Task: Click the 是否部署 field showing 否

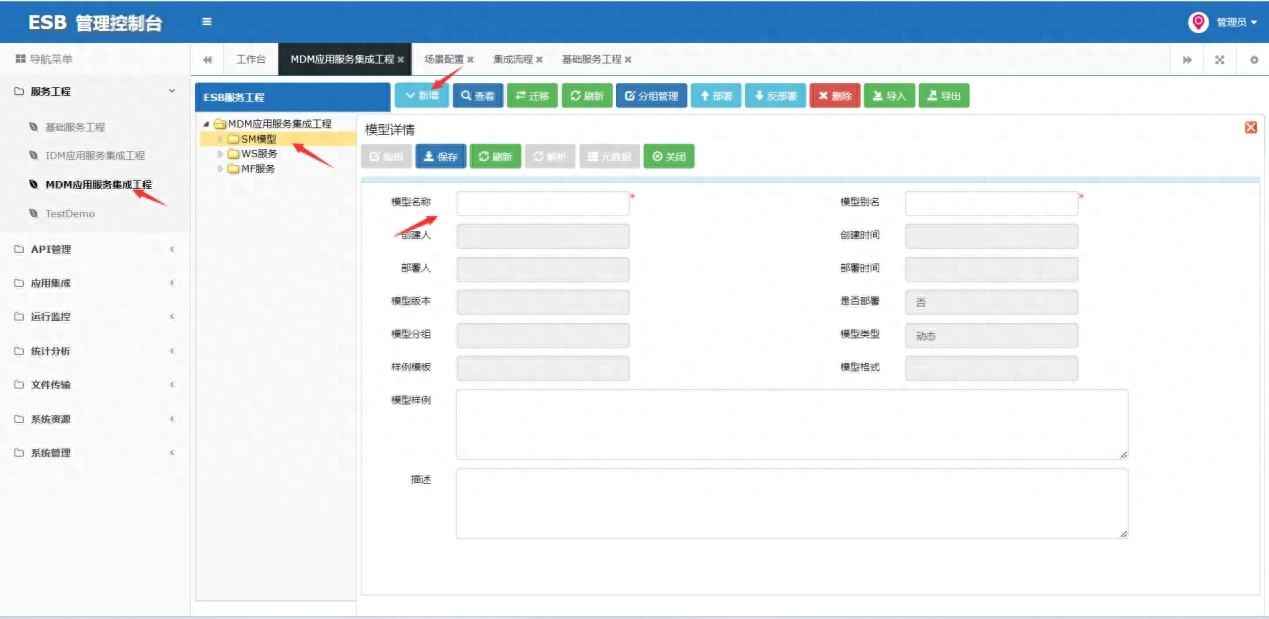Action: (991, 302)
